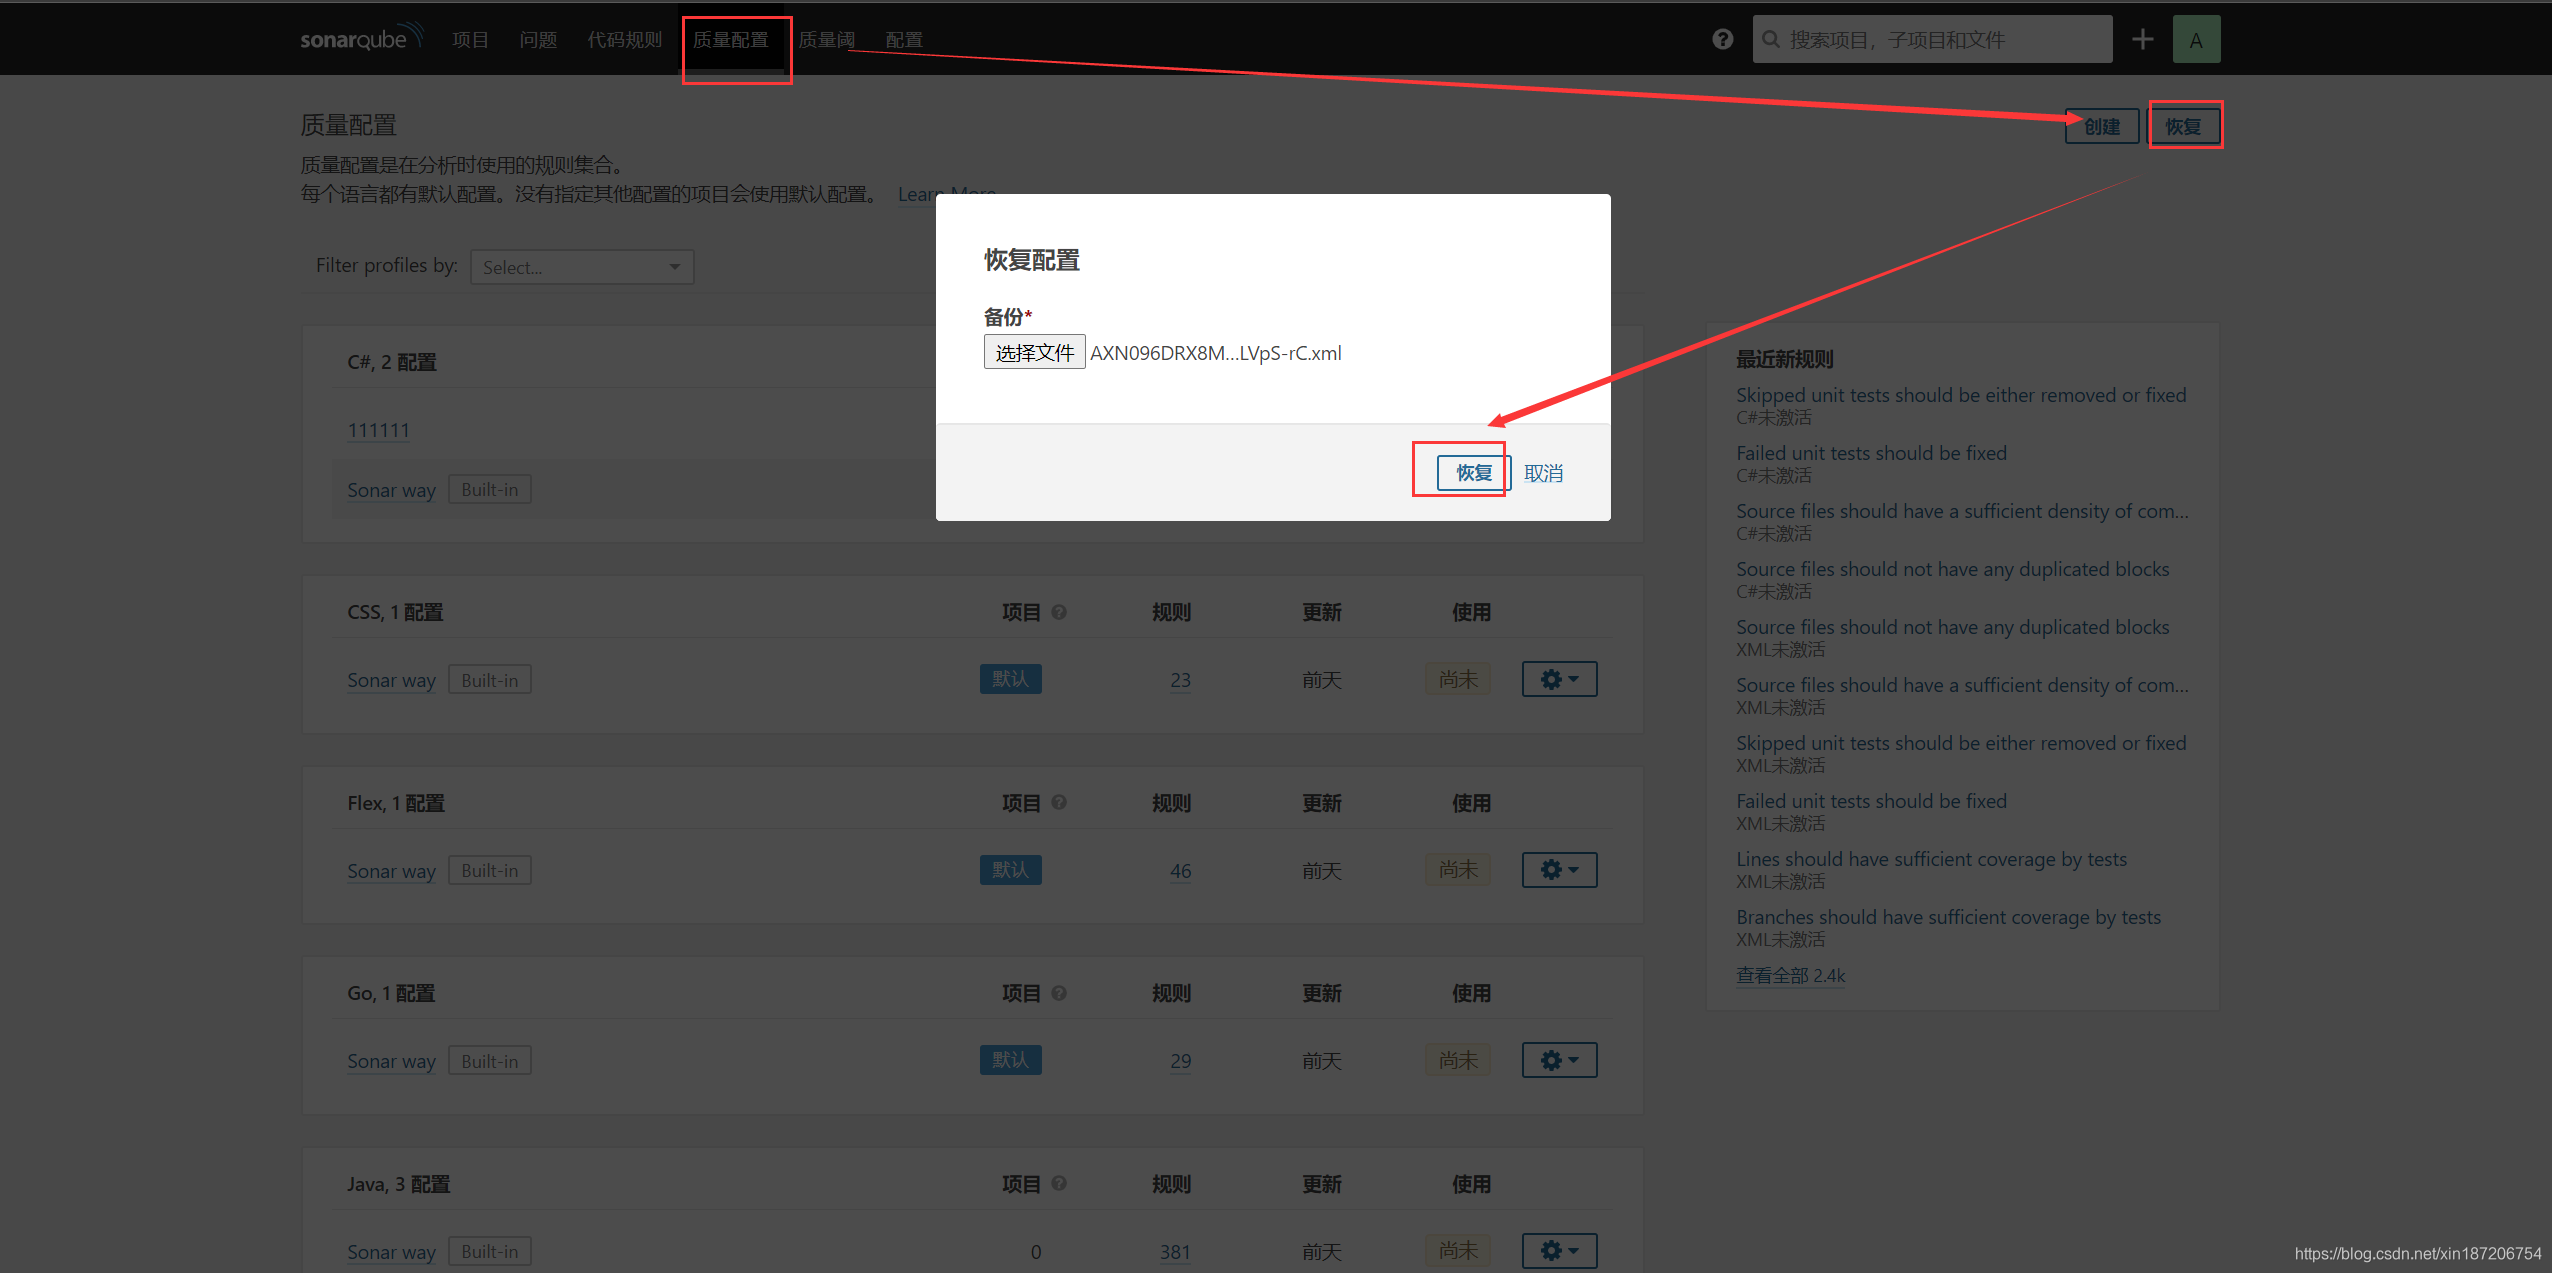Image resolution: width=2552 pixels, height=1273 pixels.
Task: Click the 创建 button at top right
Action: tap(2102, 127)
